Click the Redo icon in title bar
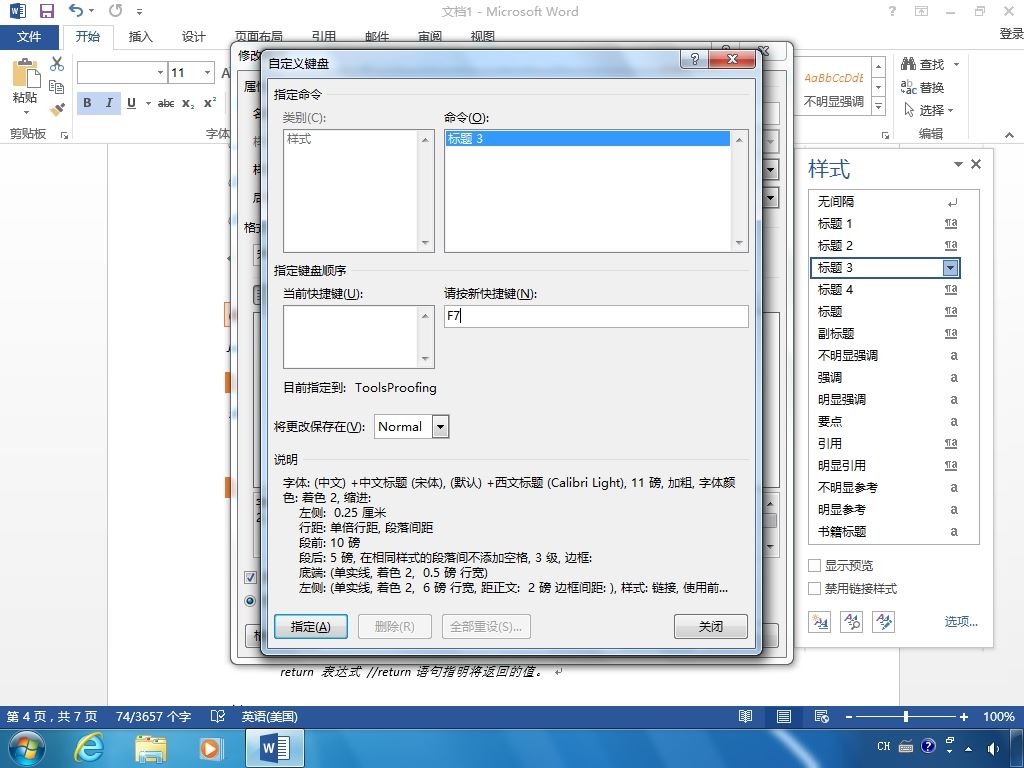The width and height of the screenshot is (1024, 768). (116, 10)
